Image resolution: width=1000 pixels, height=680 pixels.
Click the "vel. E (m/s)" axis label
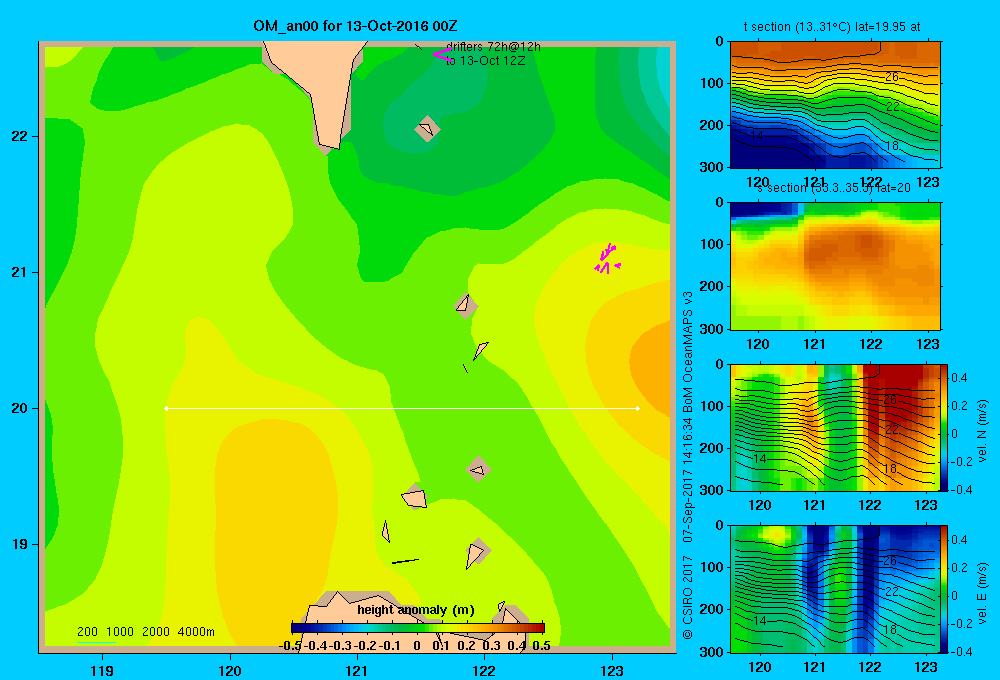coord(982,592)
